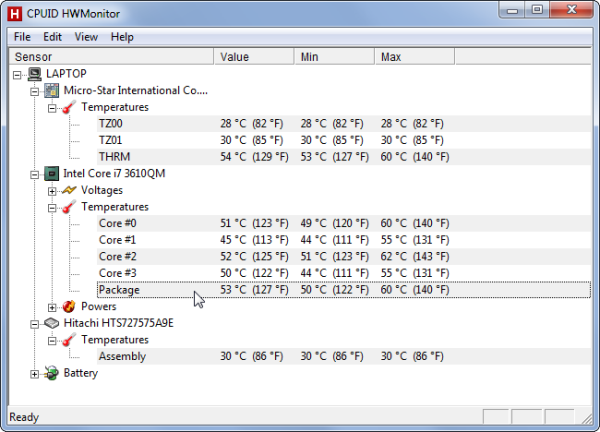Image resolution: width=600 pixels, height=432 pixels.
Task: Expand the Powers node
Action: pos(52,307)
